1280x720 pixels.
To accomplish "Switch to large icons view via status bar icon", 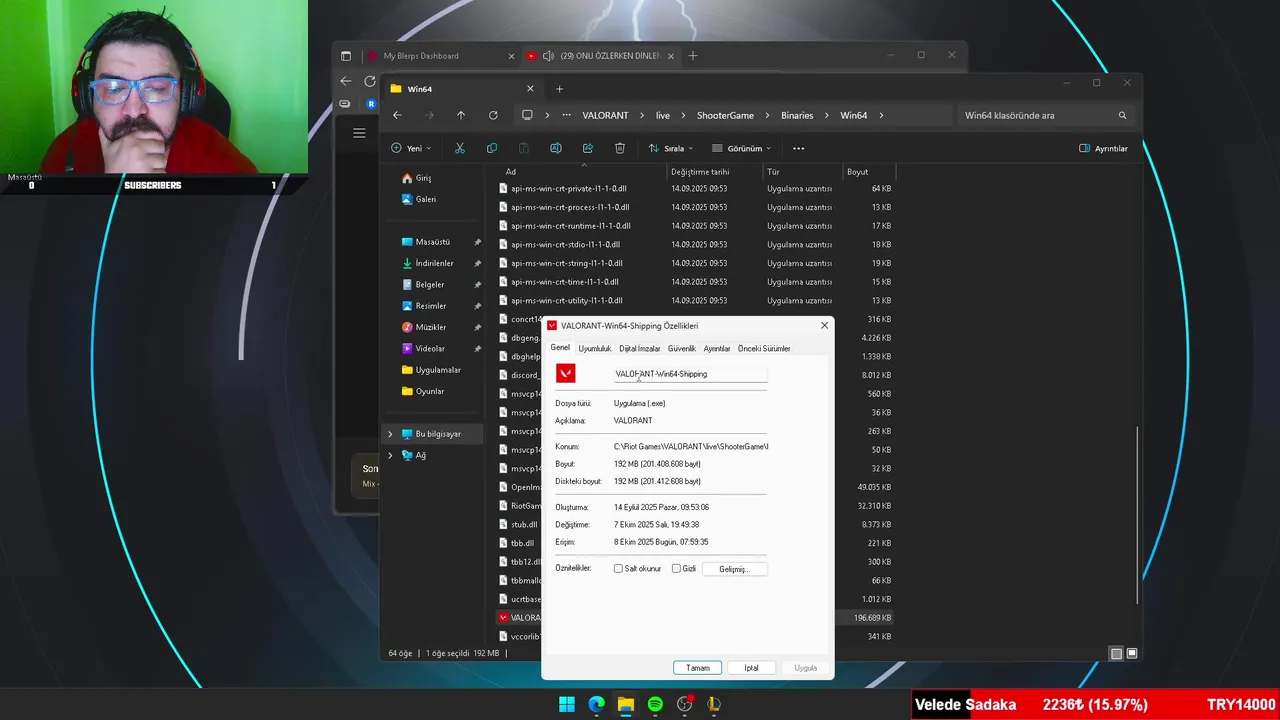I will tap(1132, 653).
